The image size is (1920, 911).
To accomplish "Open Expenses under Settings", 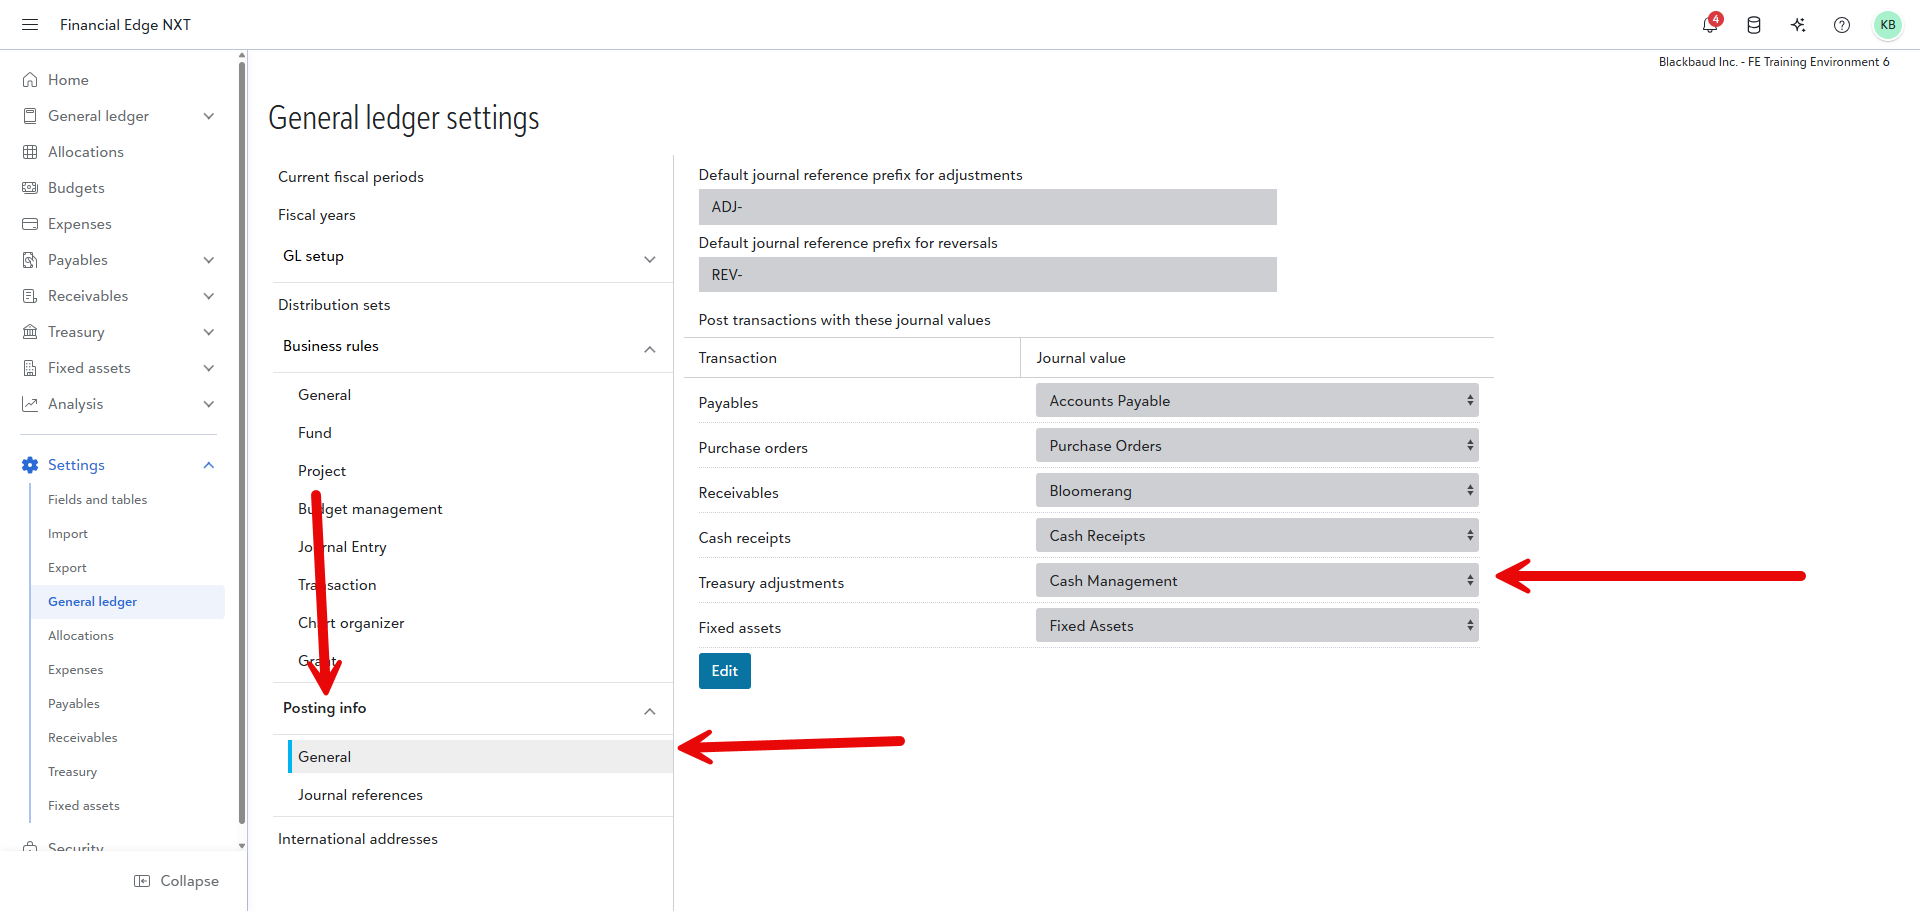I will pyautogui.click(x=76, y=670).
